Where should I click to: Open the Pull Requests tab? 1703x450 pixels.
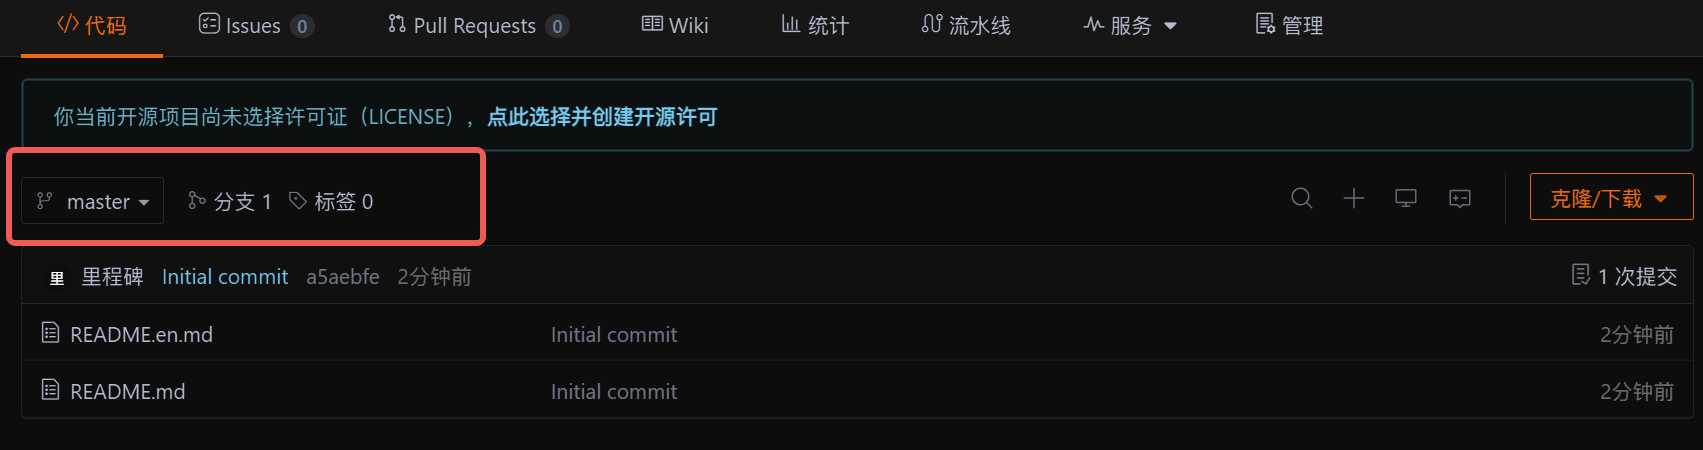(478, 26)
